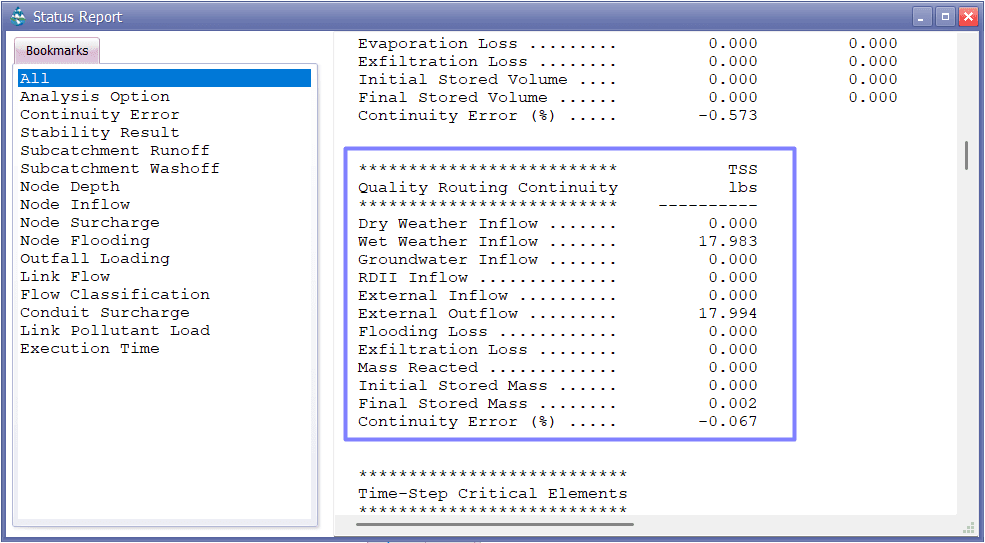Screen dimensions: 985x543
Task: Select the All bookmark
Action: (165, 78)
